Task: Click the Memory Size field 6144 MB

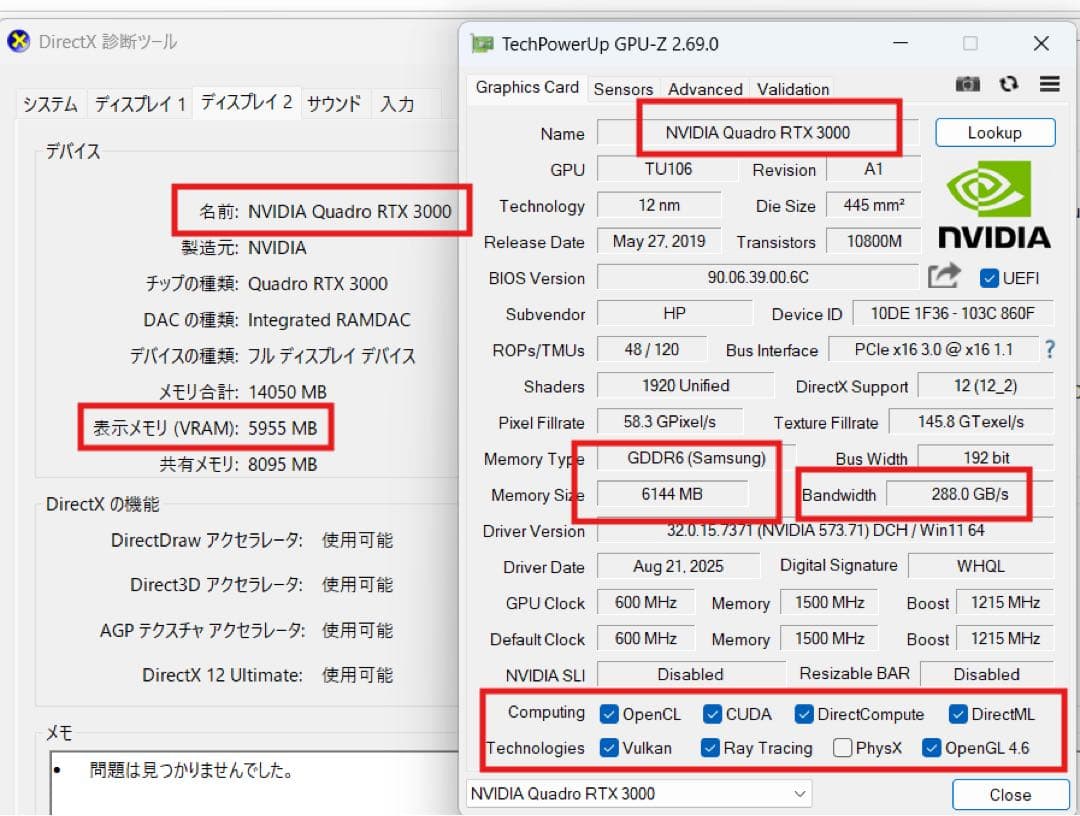Action: [672, 494]
